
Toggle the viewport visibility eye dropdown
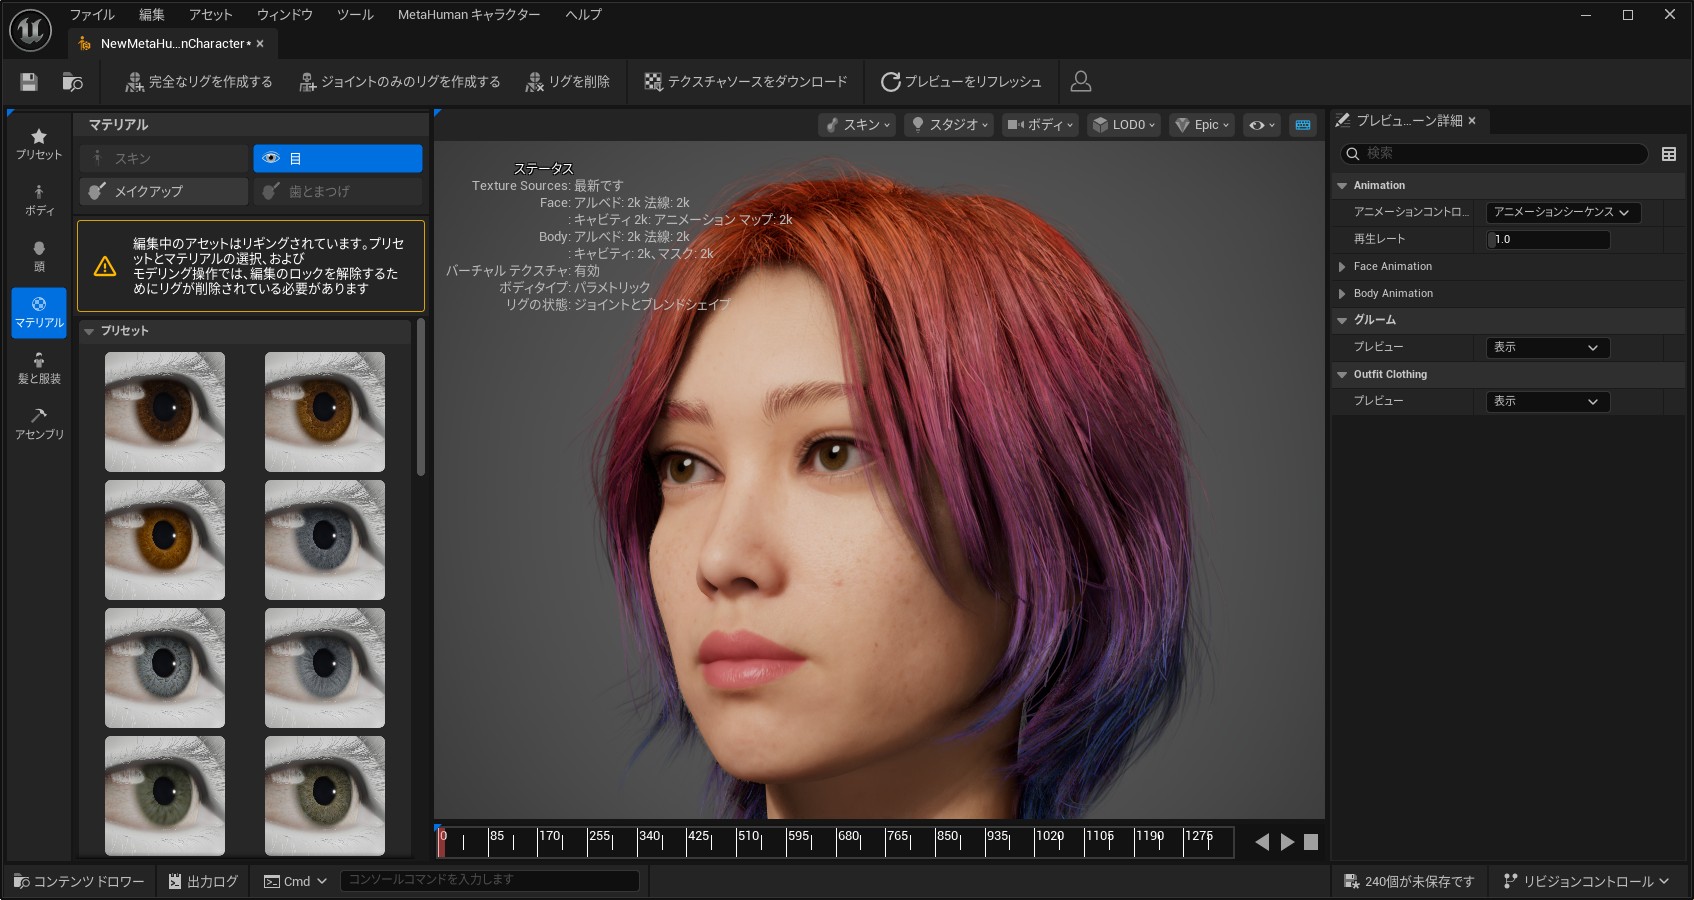tap(1261, 125)
